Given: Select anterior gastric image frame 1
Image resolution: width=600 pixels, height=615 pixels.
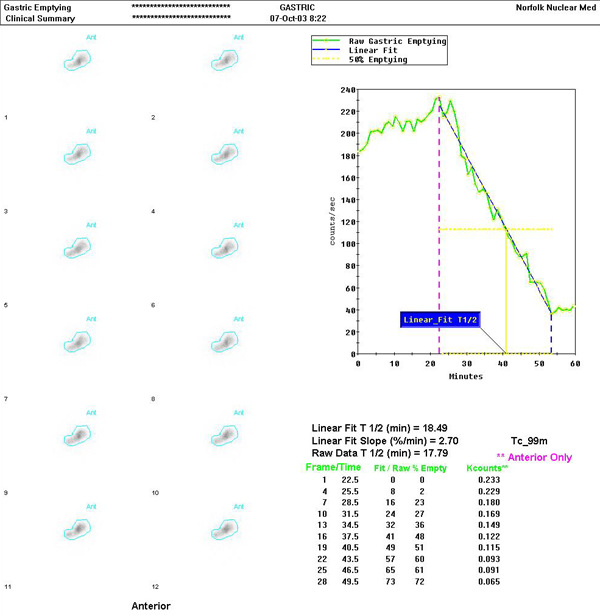Looking at the screenshot, I should [78, 60].
